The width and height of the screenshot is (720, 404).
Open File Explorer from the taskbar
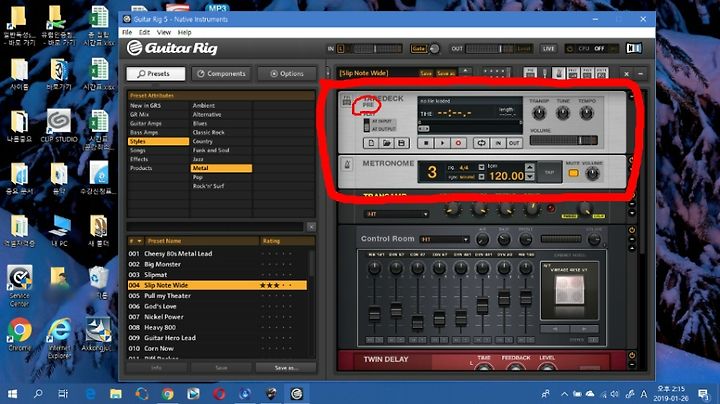116,393
